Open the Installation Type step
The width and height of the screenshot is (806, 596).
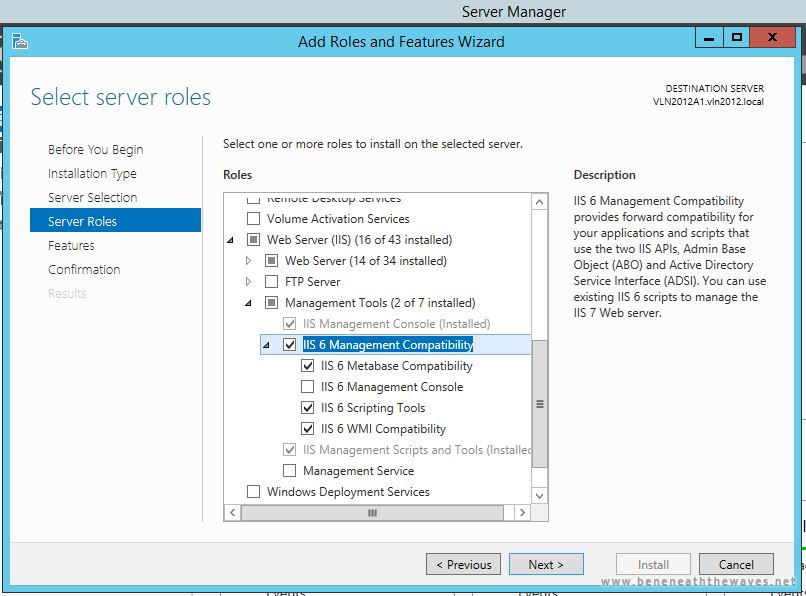pyautogui.click(x=93, y=174)
